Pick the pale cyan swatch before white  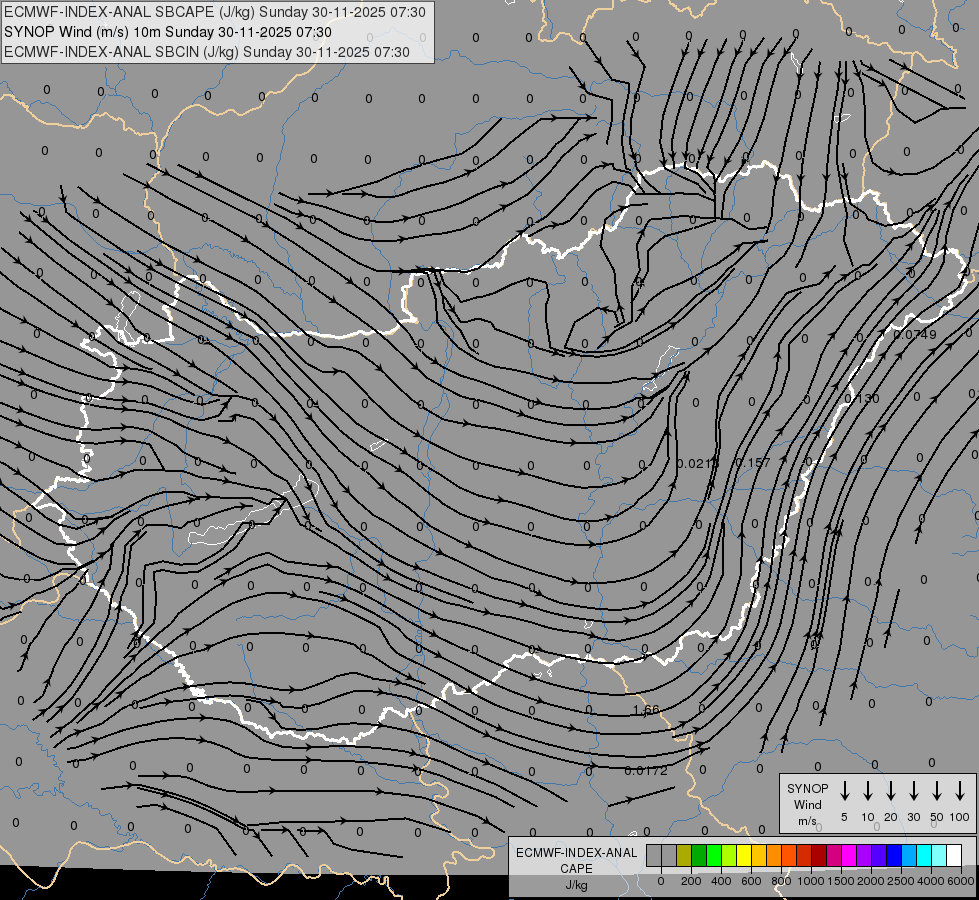coord(940,855)
